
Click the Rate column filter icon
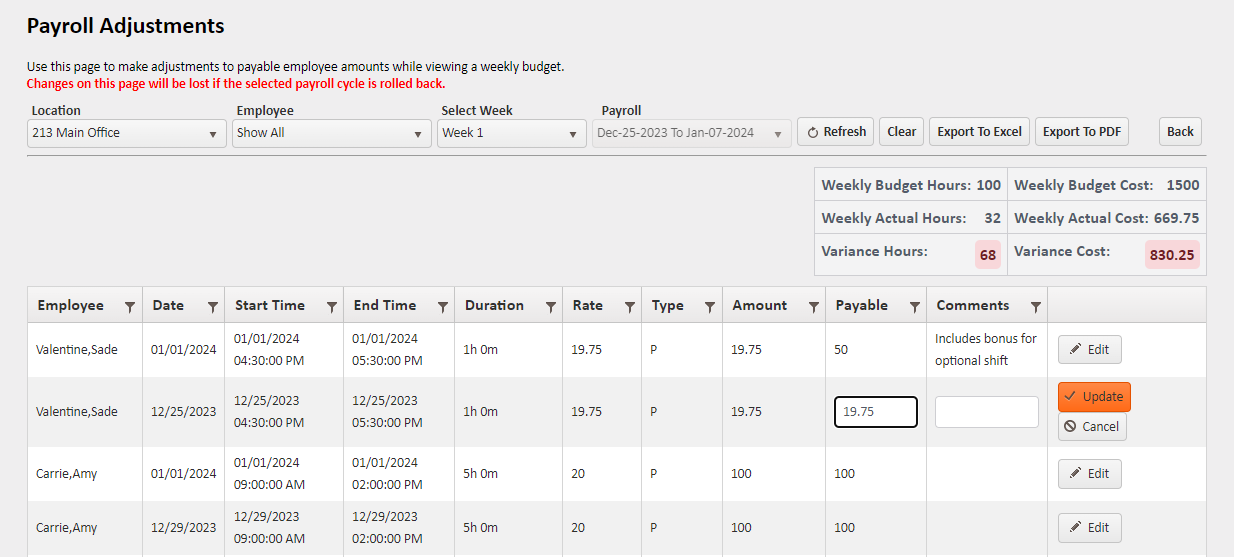[x=629, y=307]
